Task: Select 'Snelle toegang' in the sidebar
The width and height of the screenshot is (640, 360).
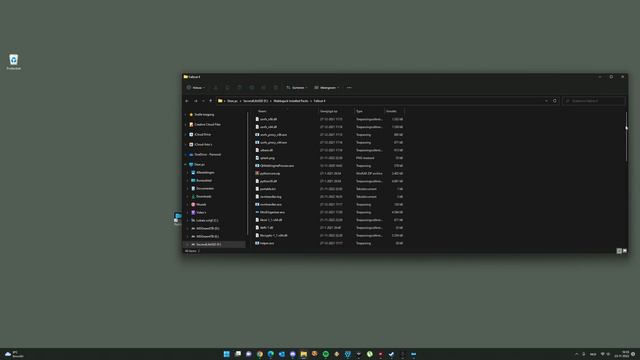Action: pos(204,115)
